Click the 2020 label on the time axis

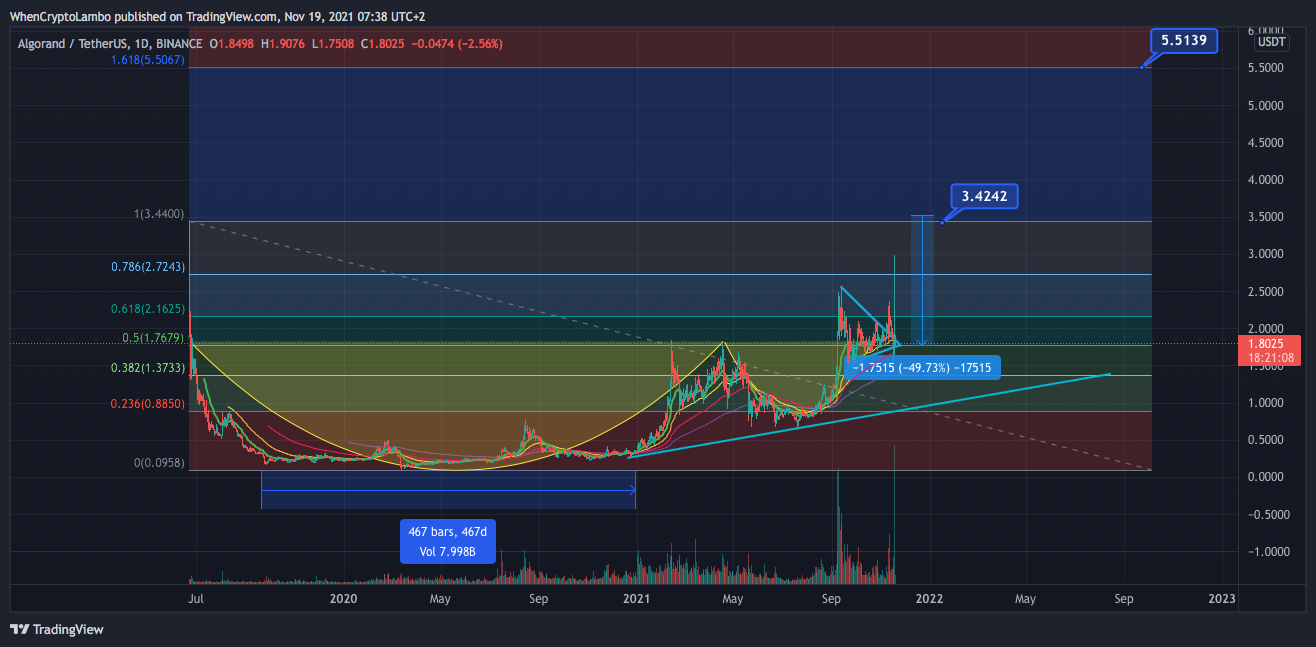(343, 599)
